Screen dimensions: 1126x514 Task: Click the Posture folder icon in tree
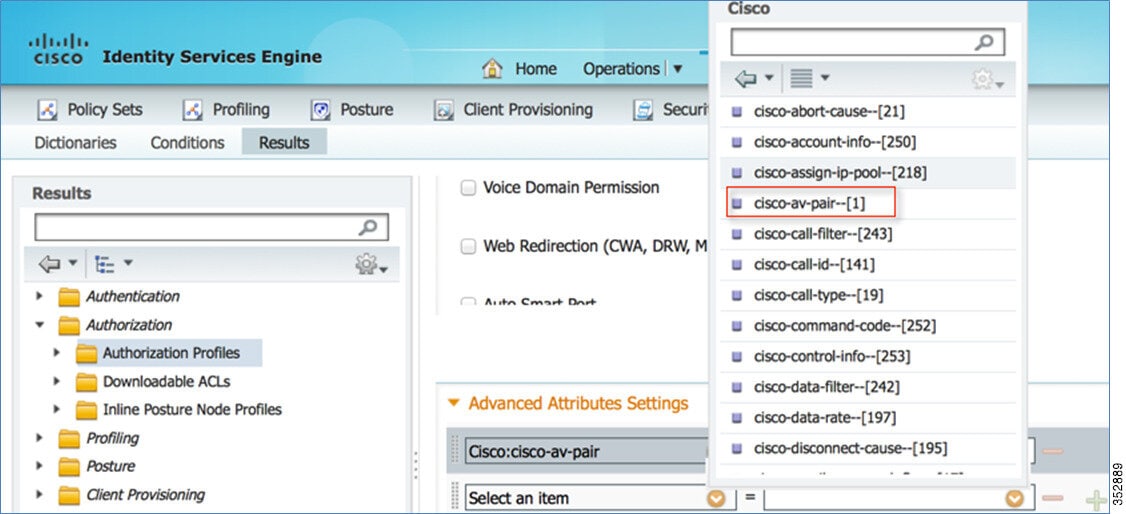(69, 467)
